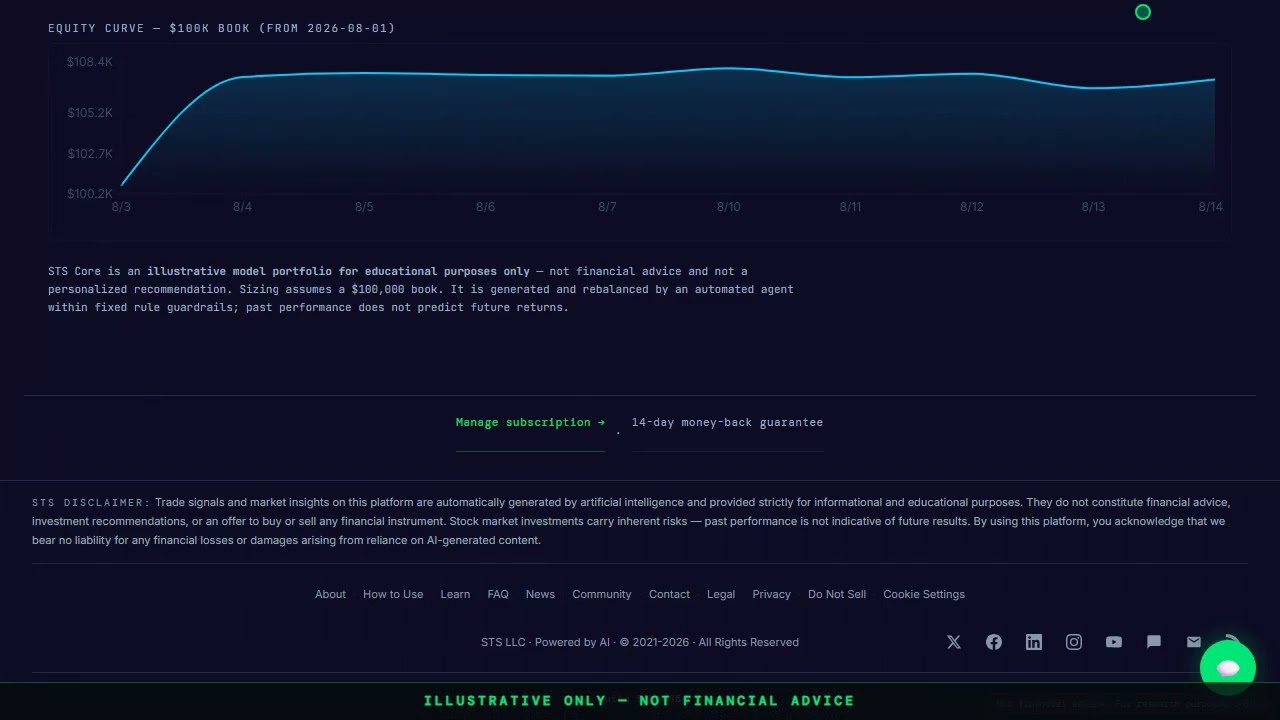The image size is (1280, 720).
Task: Go to the Learn page
Action: click(x=455, y=594)
